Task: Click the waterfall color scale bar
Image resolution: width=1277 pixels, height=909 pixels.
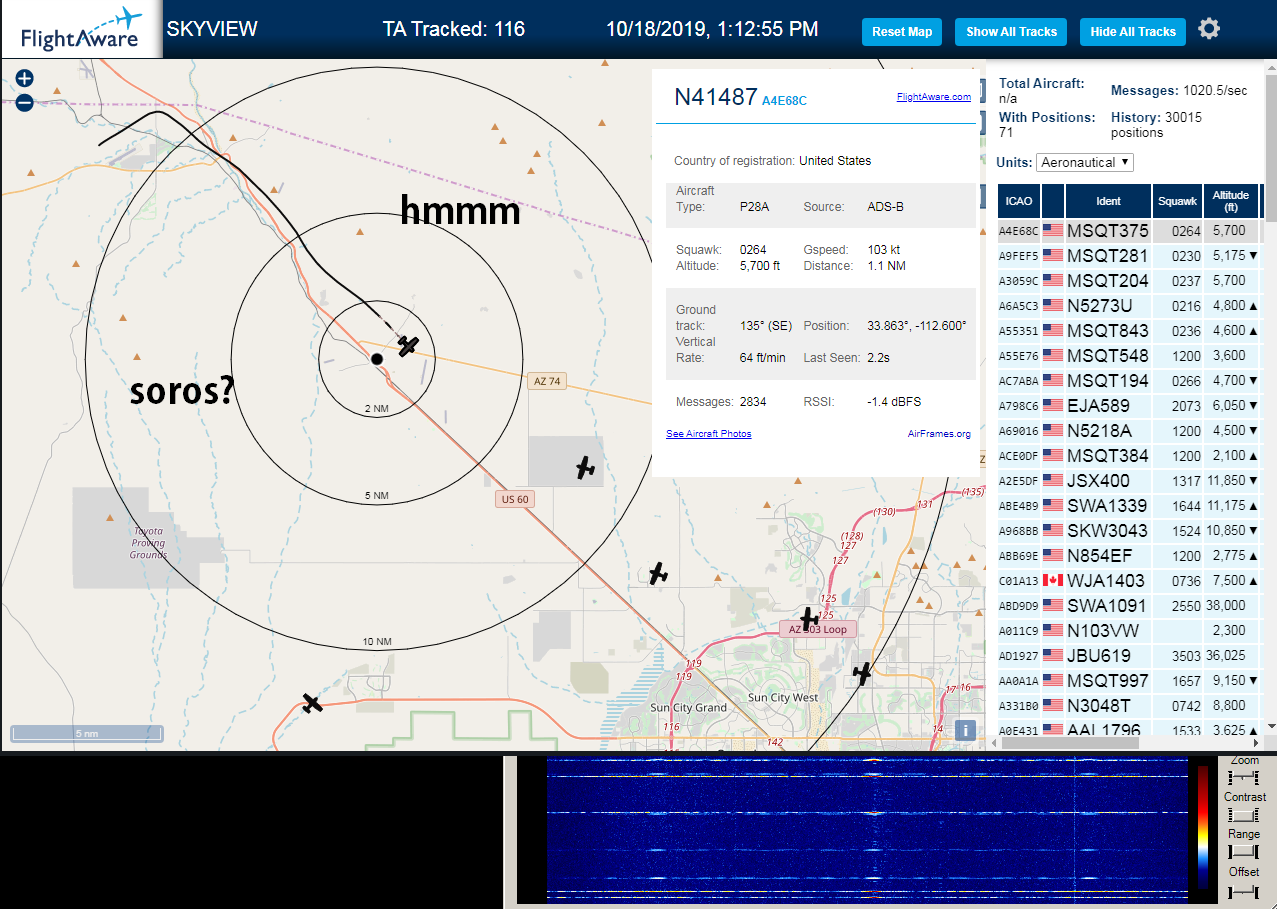Action: 1203,828
